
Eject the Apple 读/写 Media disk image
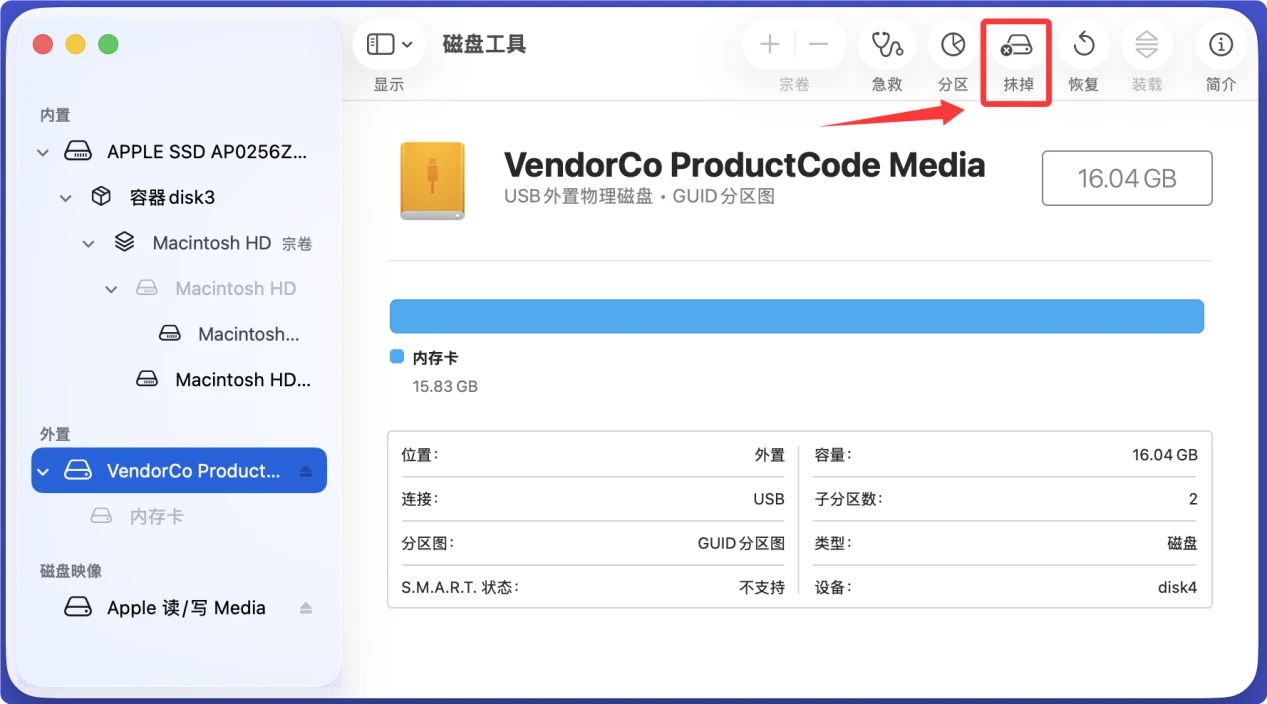coord(306,607)
